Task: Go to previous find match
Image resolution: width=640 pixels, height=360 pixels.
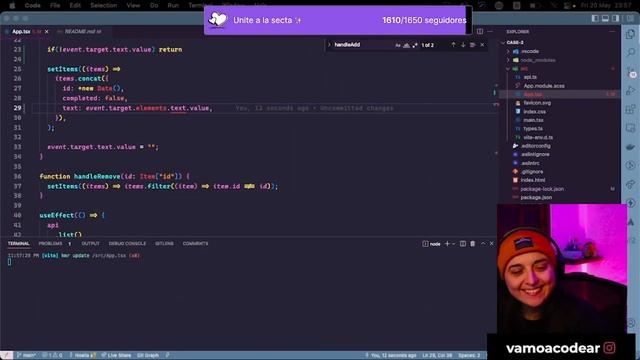Action: pos(453,45)
